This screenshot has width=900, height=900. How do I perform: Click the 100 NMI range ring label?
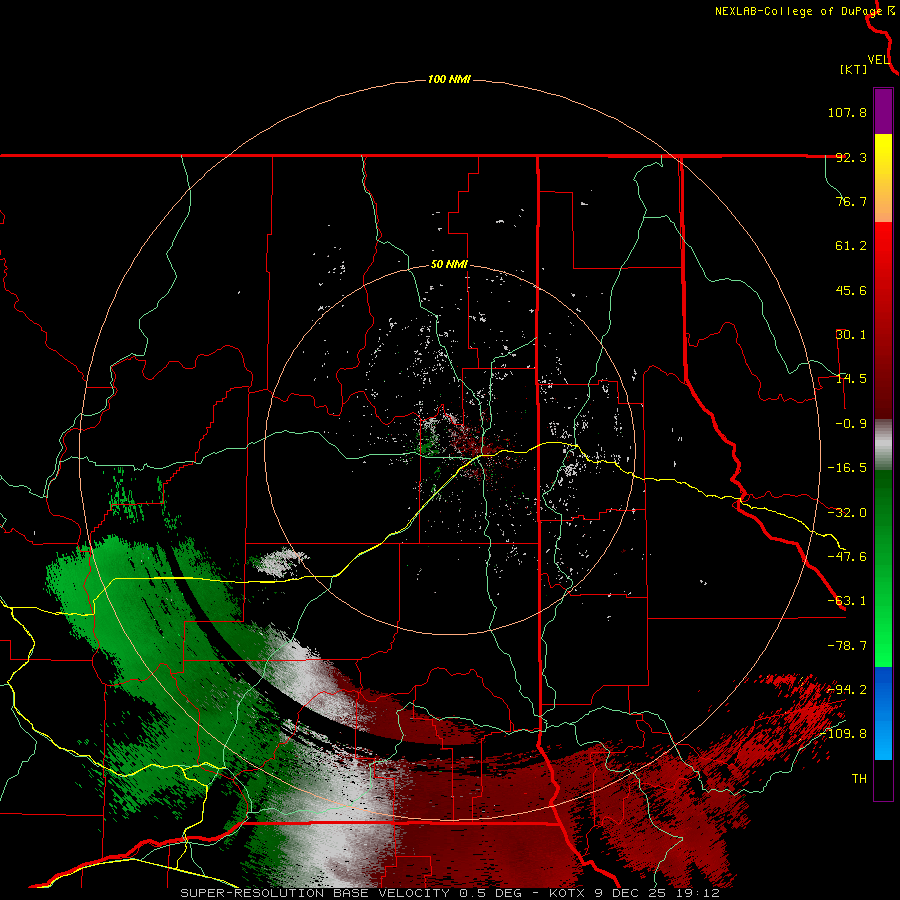coord(449,79)
